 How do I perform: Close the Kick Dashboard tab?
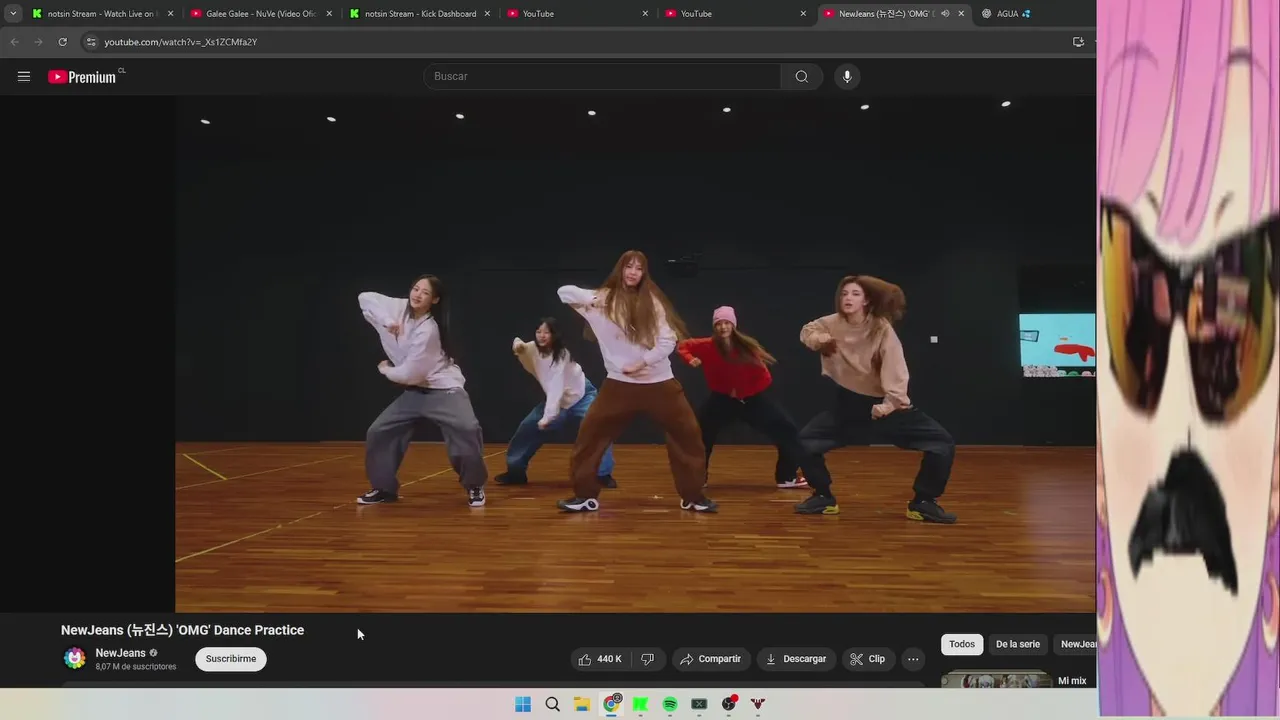(x=487, y=14)
